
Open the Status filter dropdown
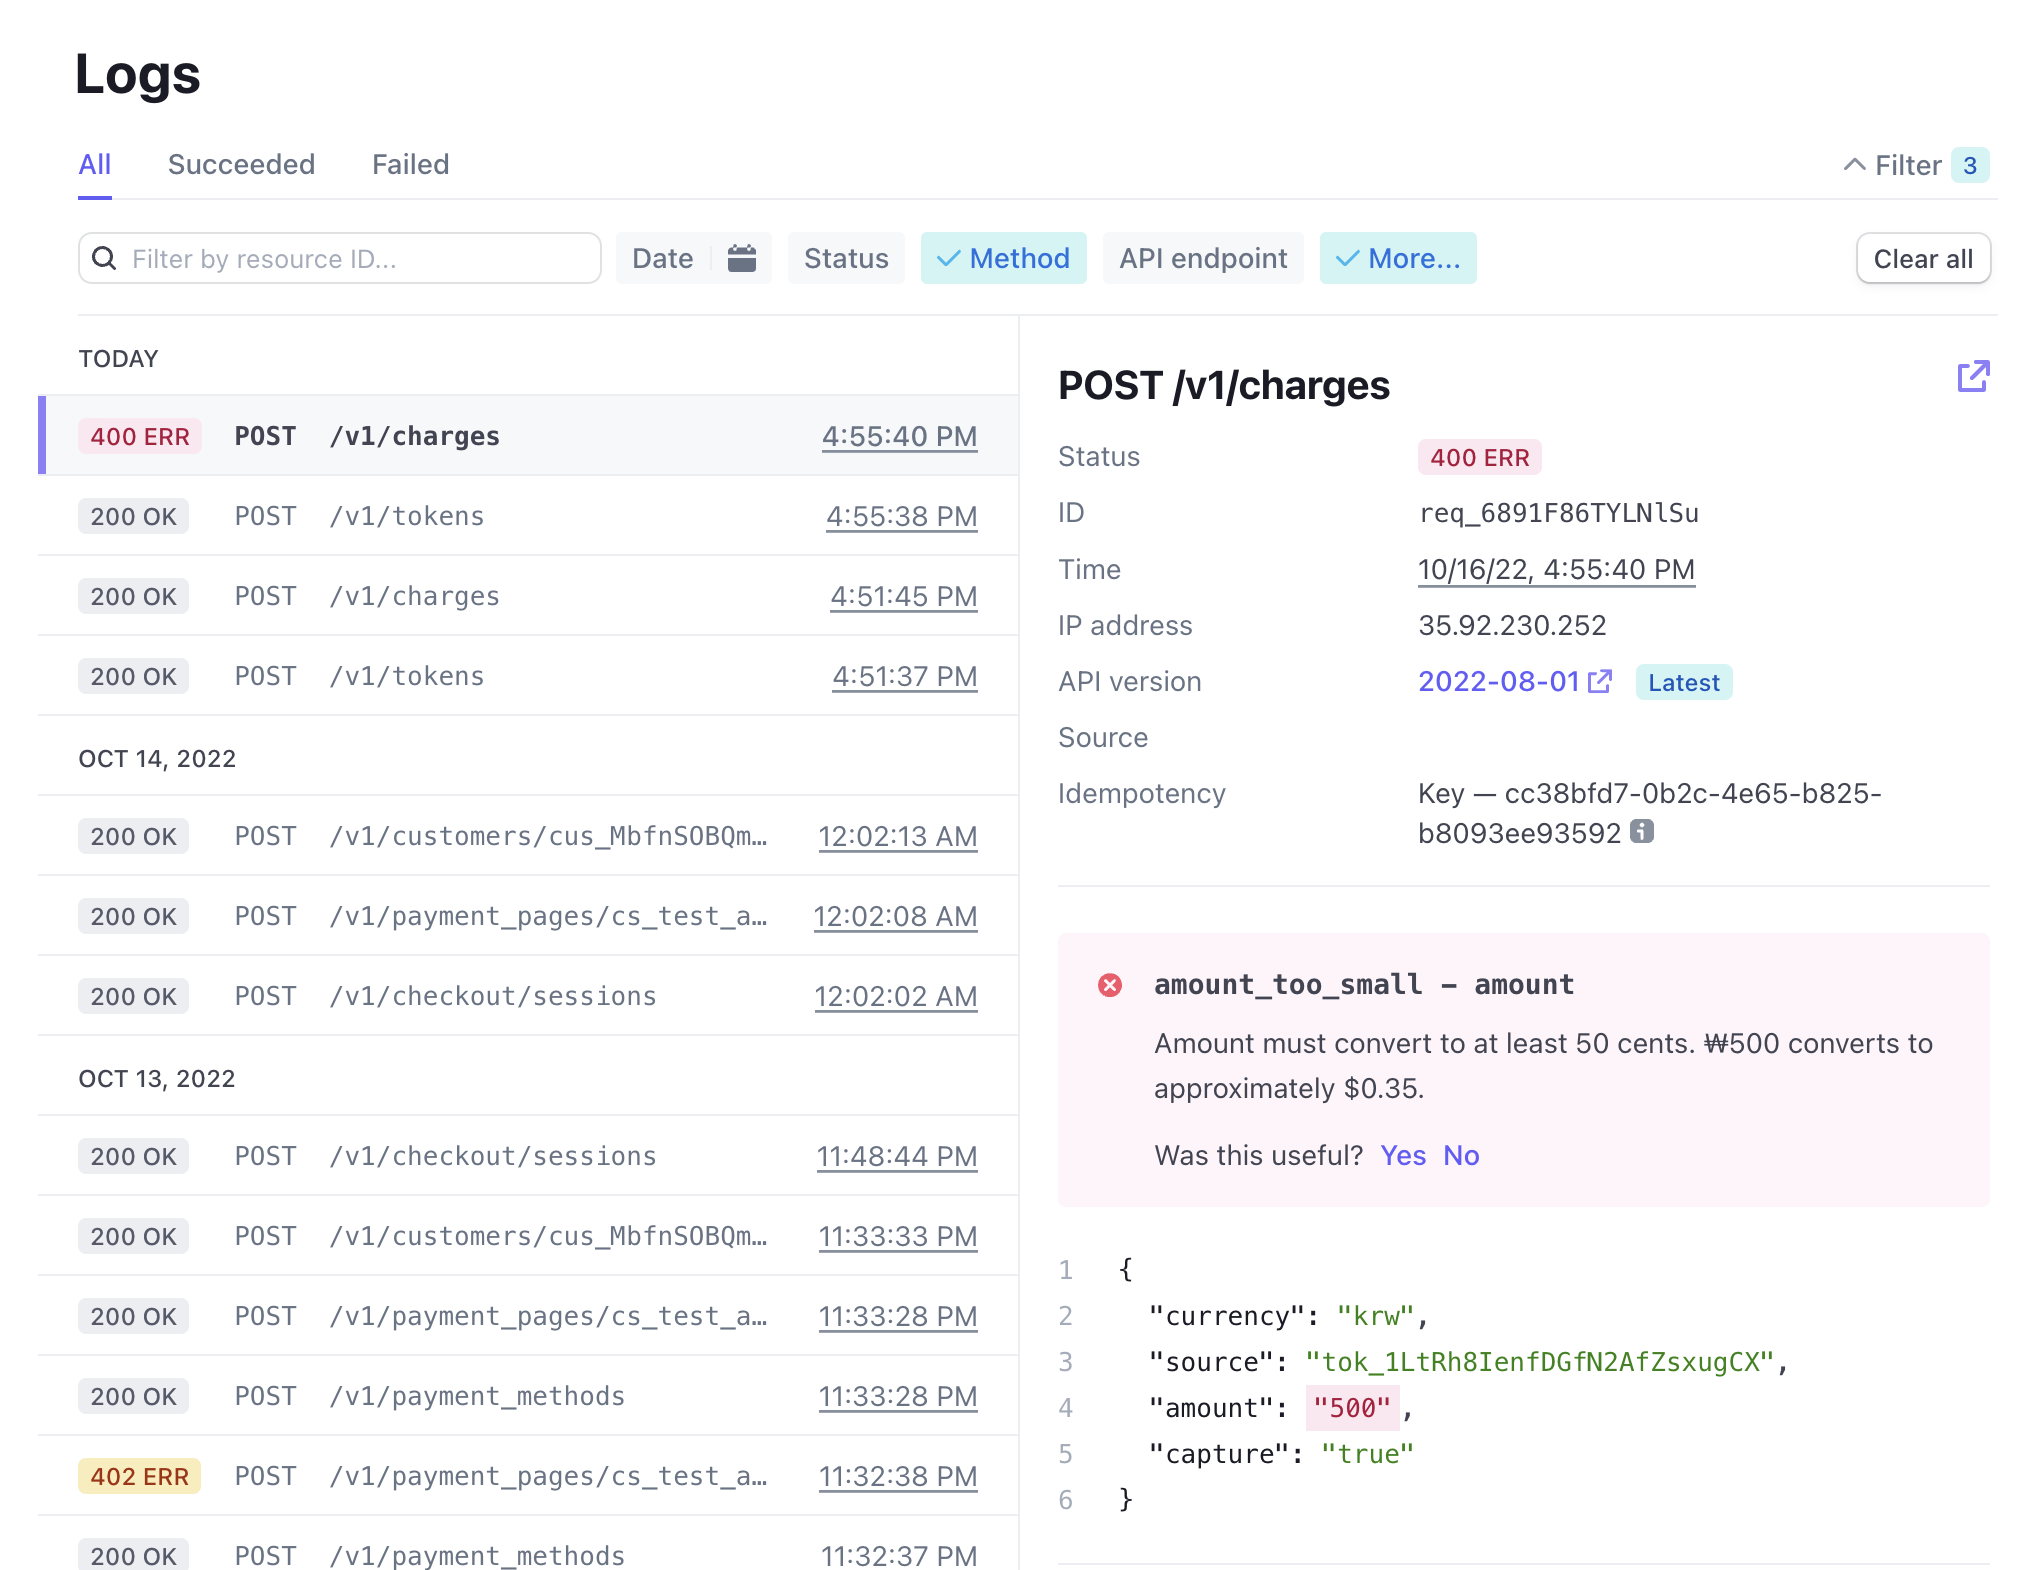846,258
